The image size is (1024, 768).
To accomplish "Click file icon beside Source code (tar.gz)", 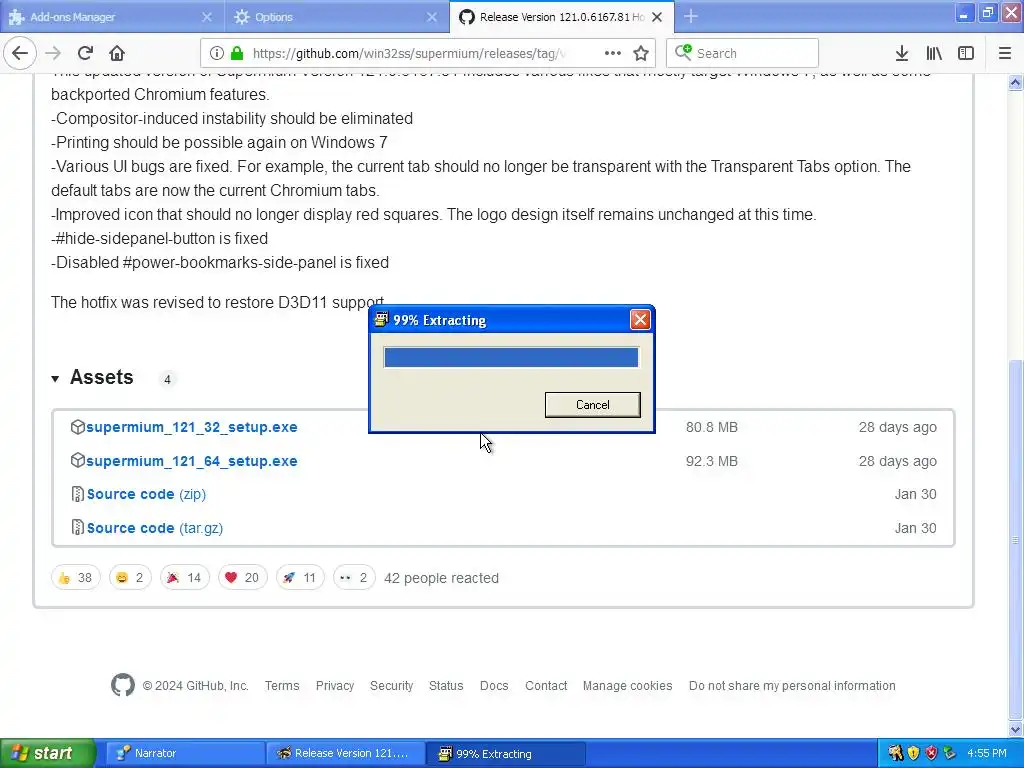I will point(78,528).
